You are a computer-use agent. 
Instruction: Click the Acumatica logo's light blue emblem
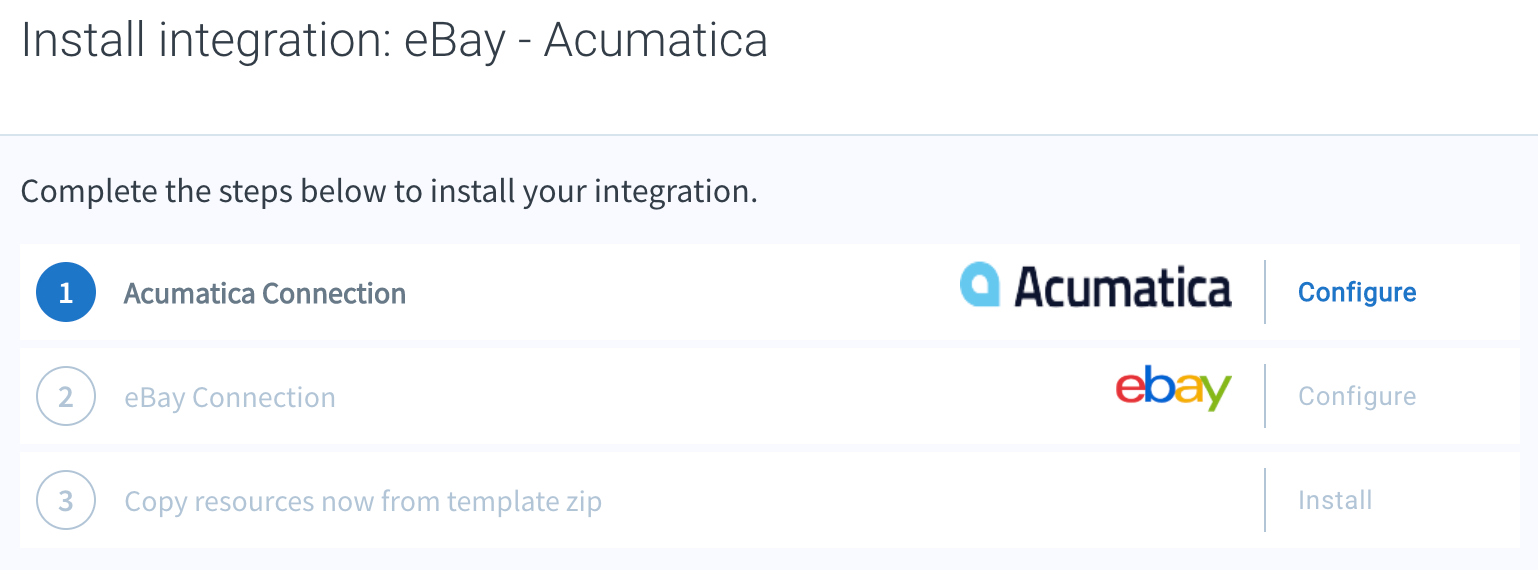[x=980, y=284]
